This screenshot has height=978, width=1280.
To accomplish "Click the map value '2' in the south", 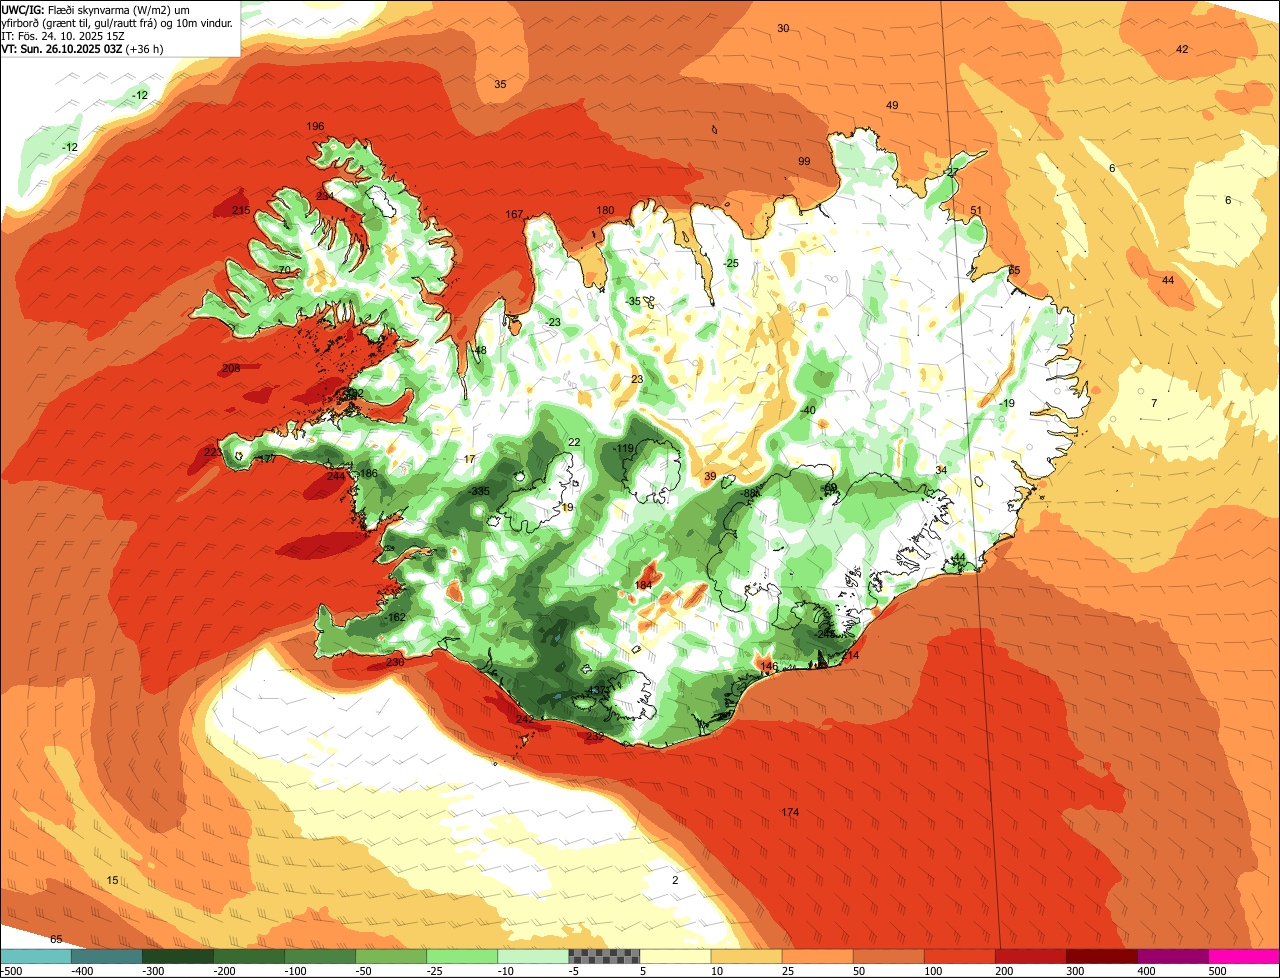I will point(675,880).
